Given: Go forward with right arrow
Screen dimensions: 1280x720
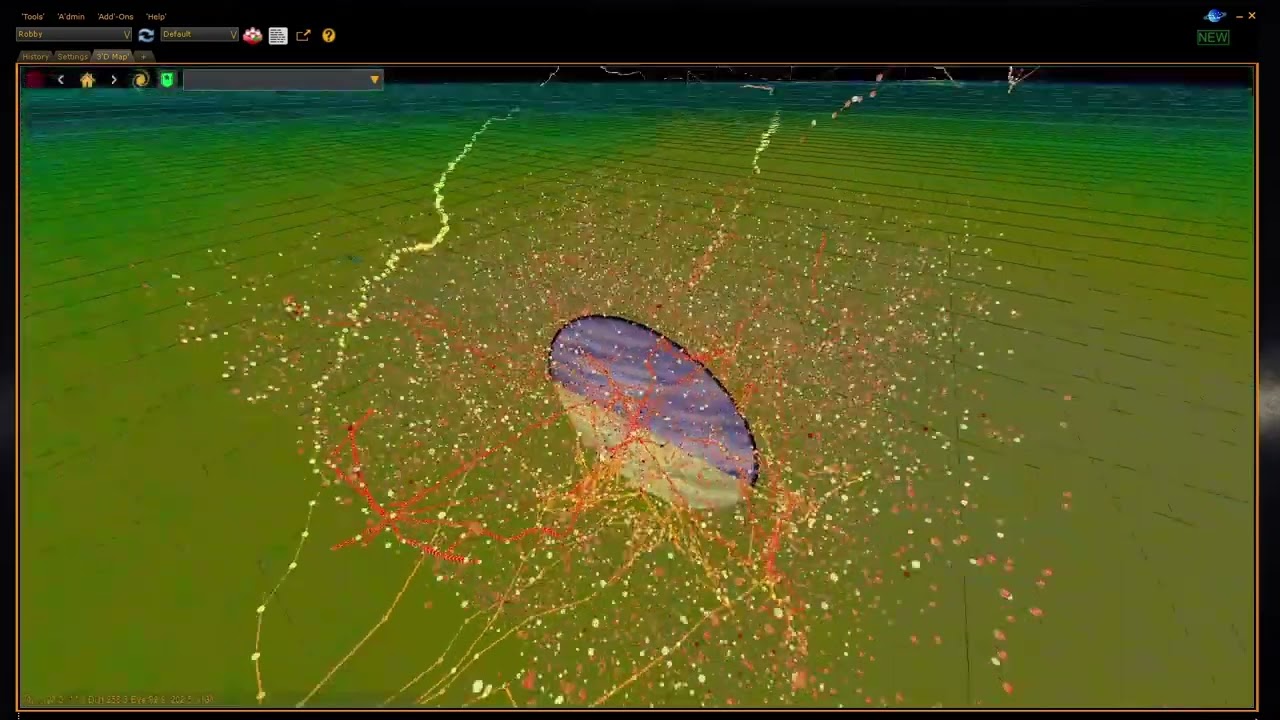Looking at the screenshot, I should point(113,80).
